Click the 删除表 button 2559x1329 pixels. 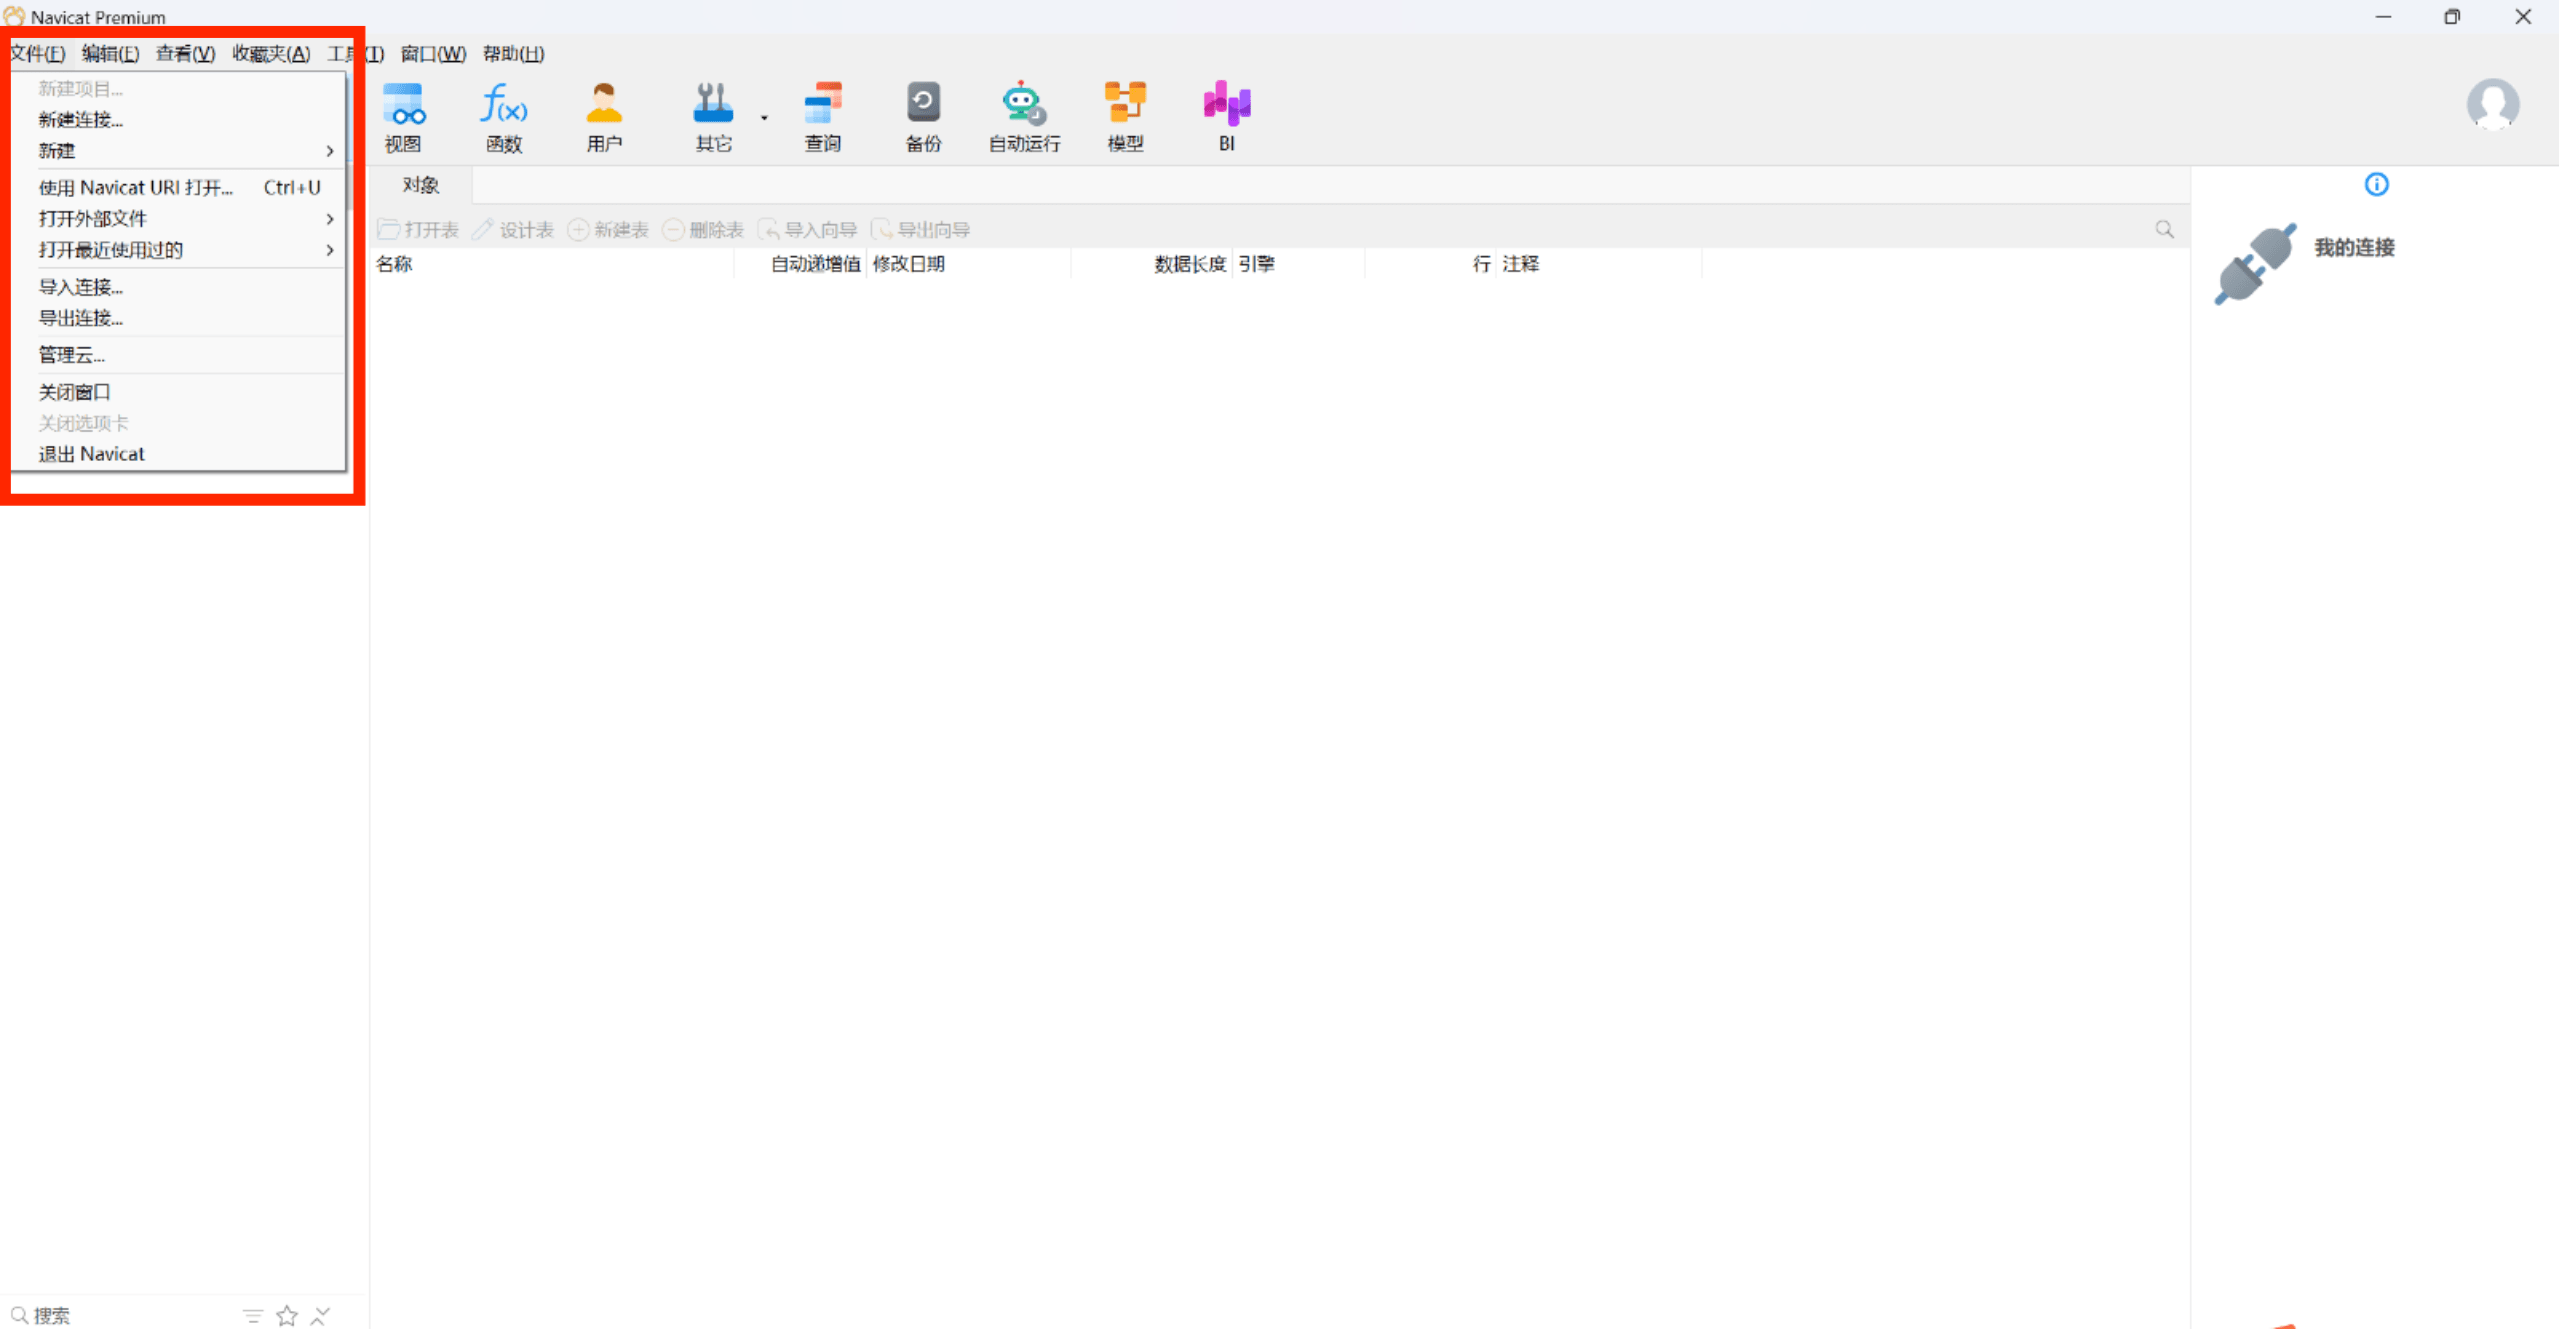(x=703, y=230)
